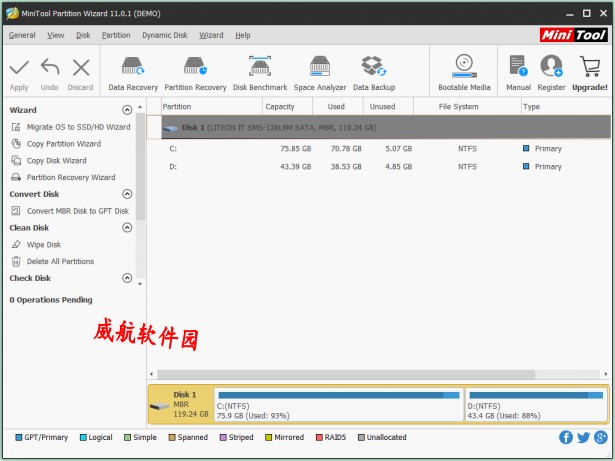615x461 pixels.
Task: Click the Apply checkmark icon
Action: (19, 67)
